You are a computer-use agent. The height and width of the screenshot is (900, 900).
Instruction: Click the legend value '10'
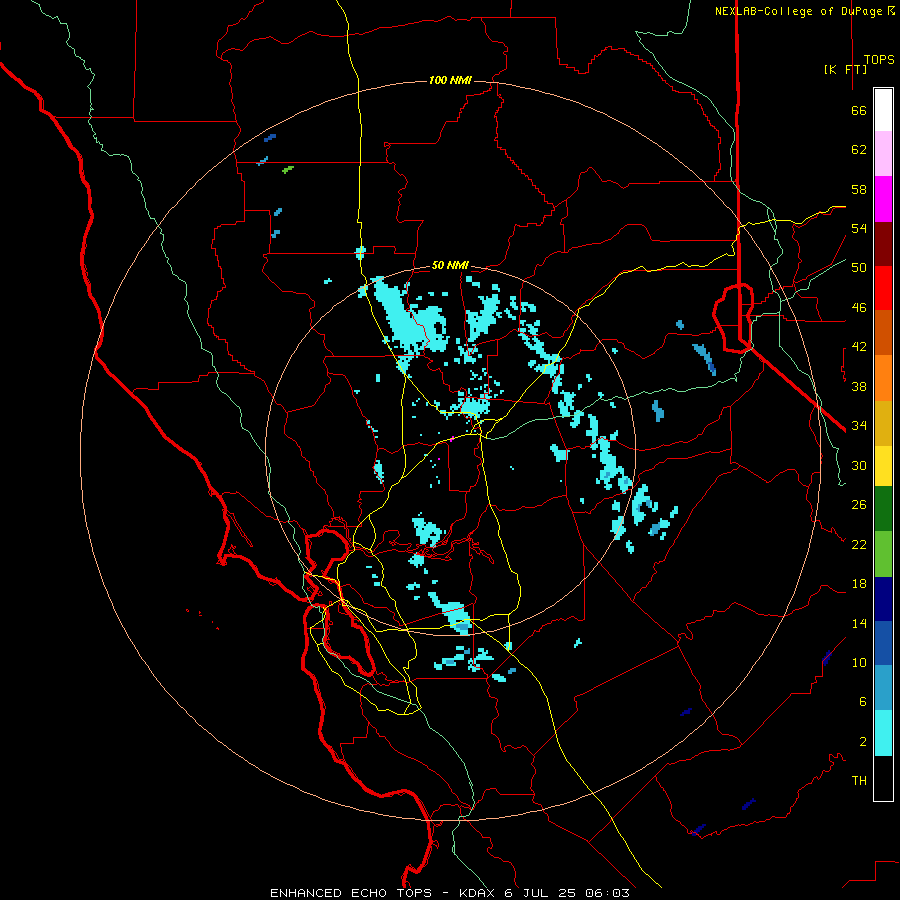point(859,662)
